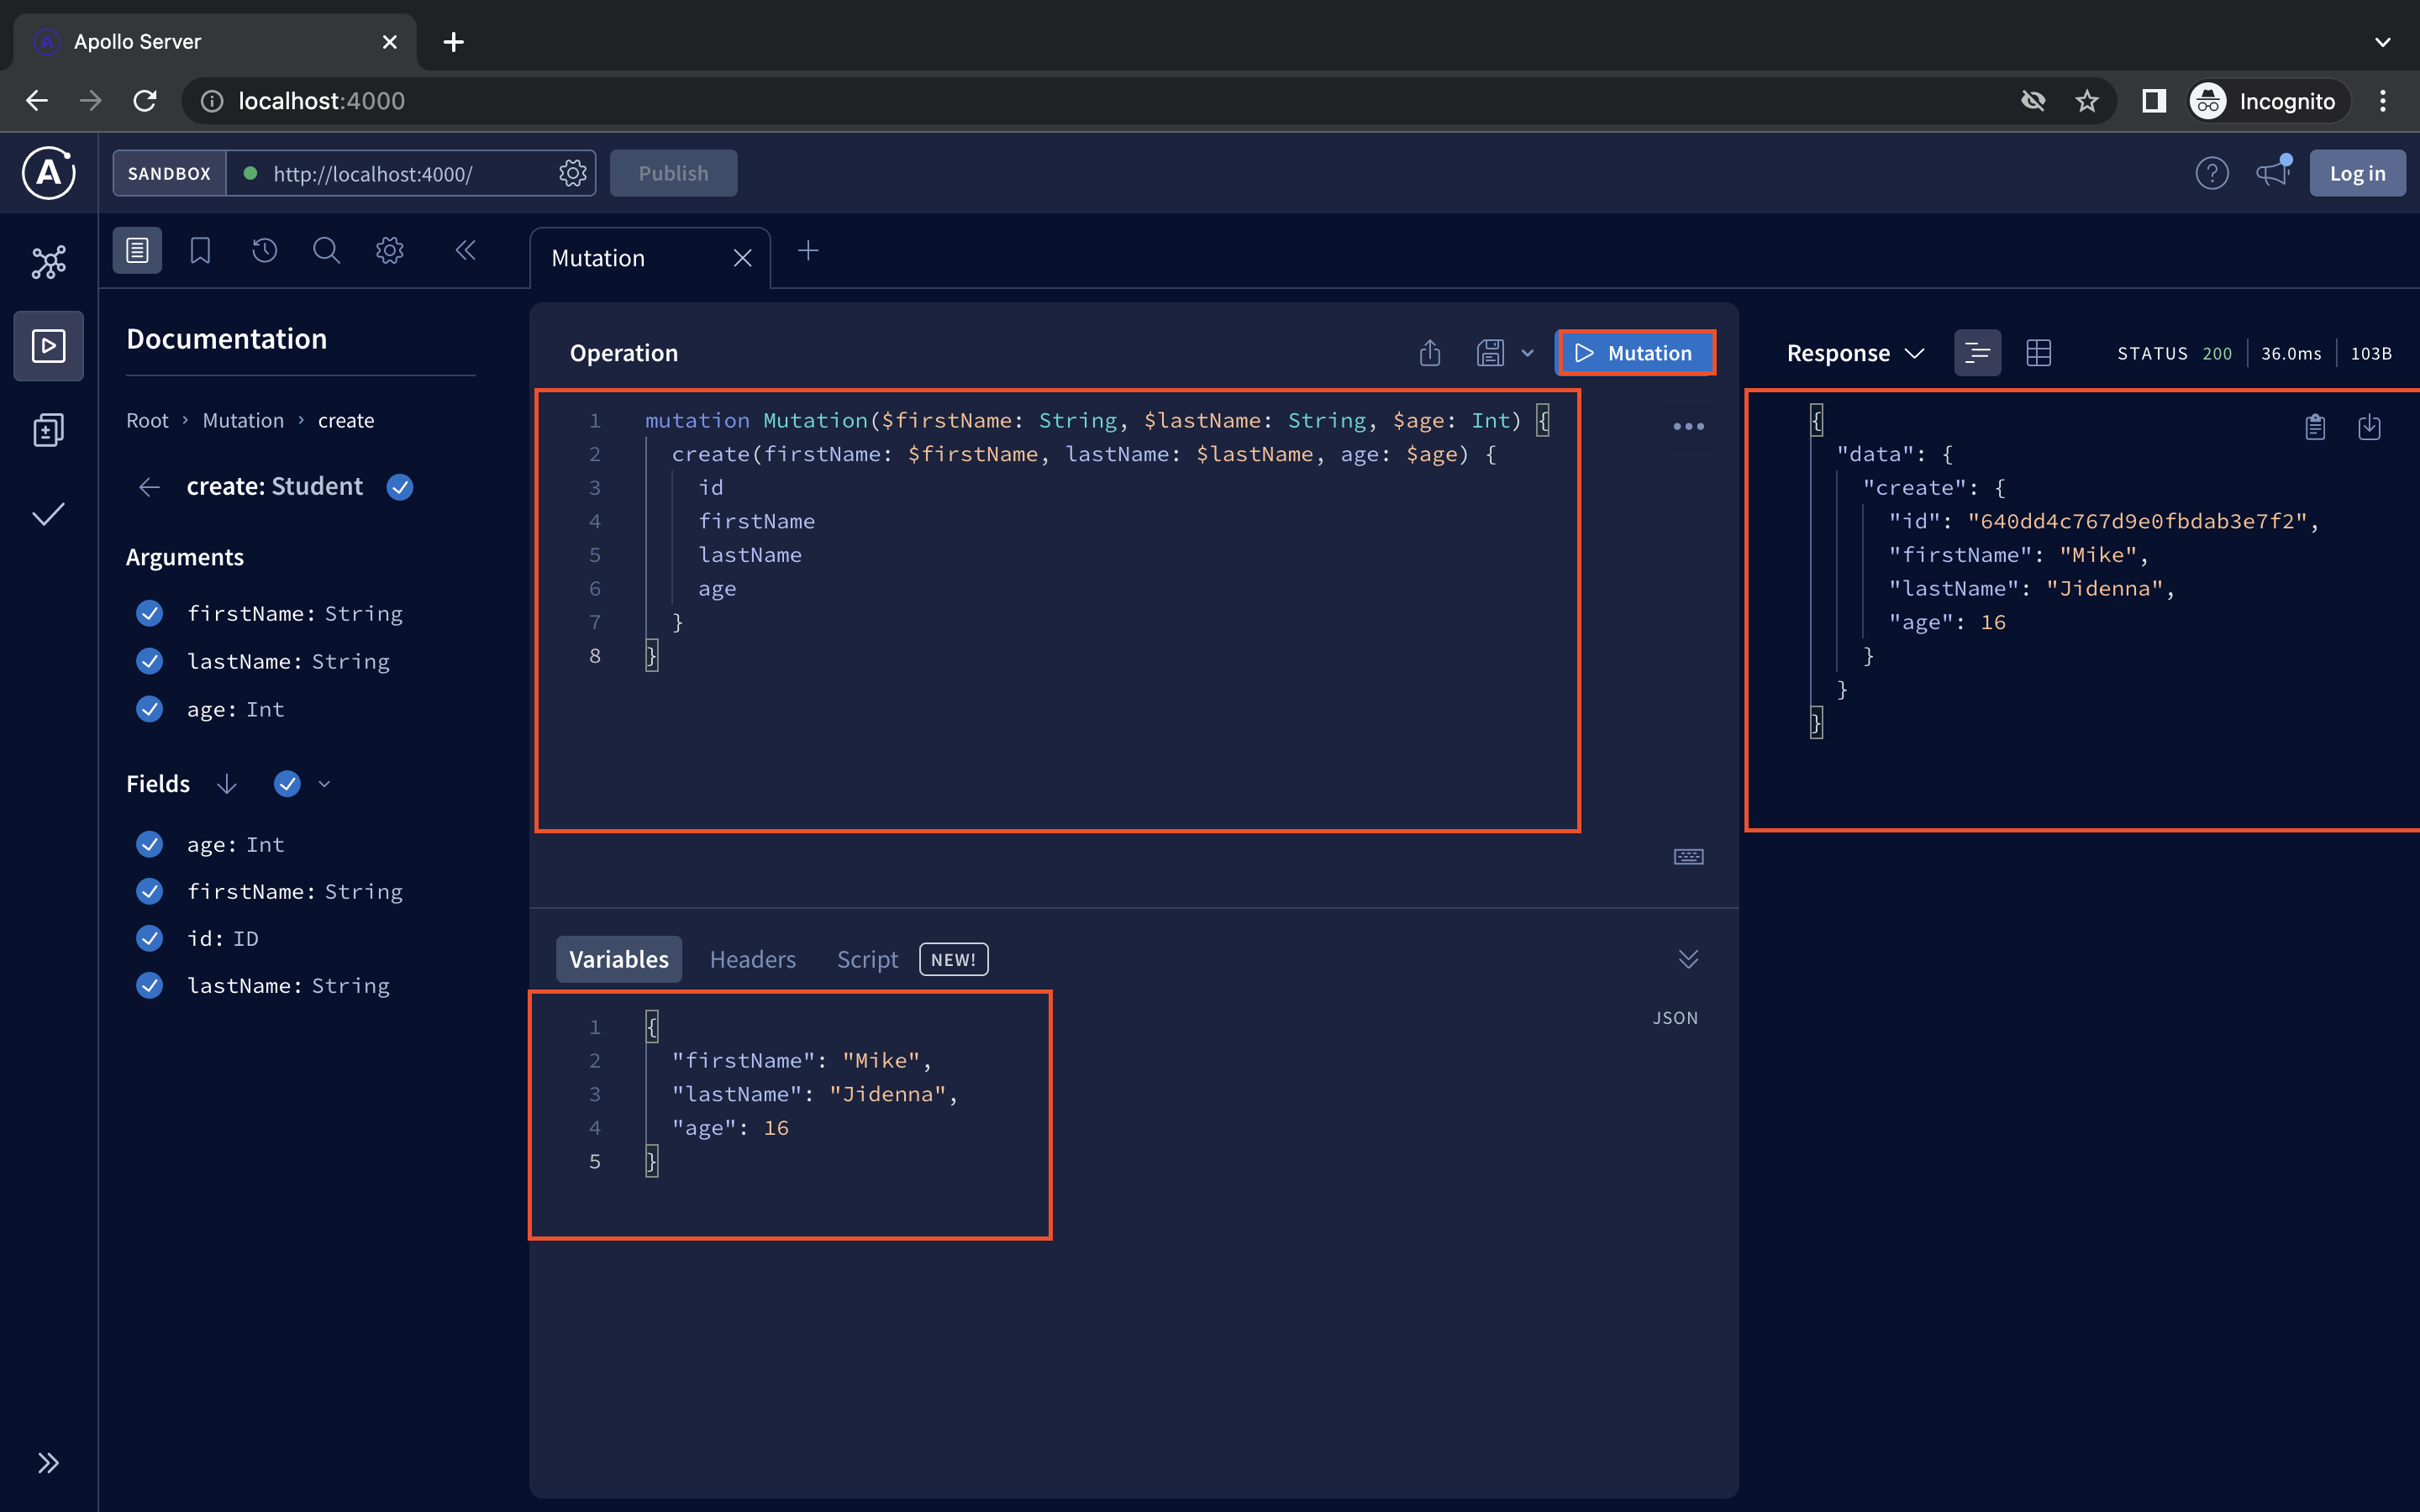Open keyboard shortcuts icon below the editor
This screenshot has width=2420, height=1512.
click(1688, 857)
